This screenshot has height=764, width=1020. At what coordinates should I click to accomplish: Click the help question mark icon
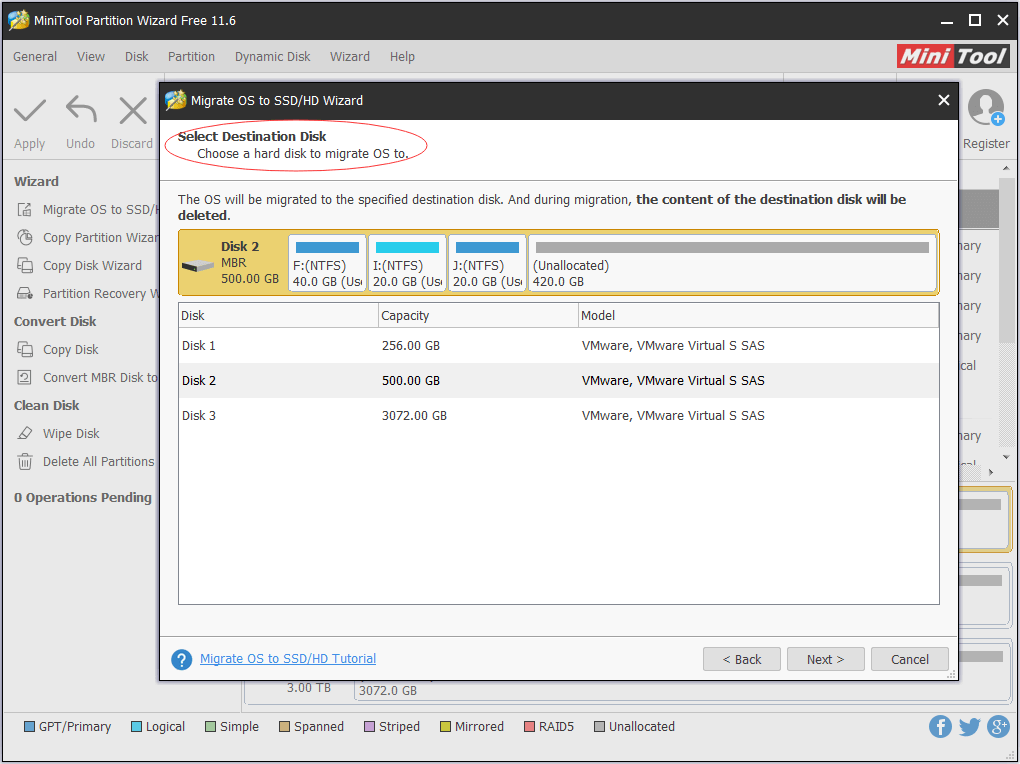181,659
